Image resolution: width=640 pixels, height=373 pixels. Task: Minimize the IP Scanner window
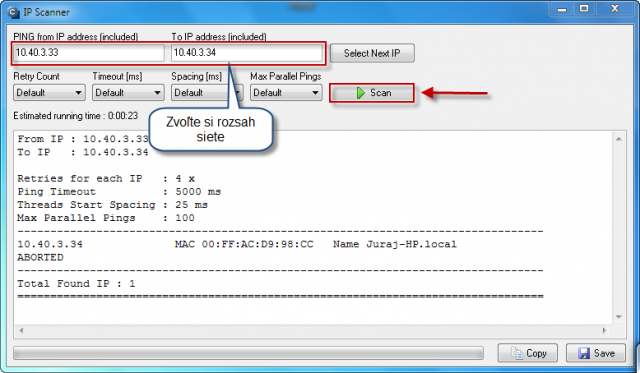click(562, 9)
